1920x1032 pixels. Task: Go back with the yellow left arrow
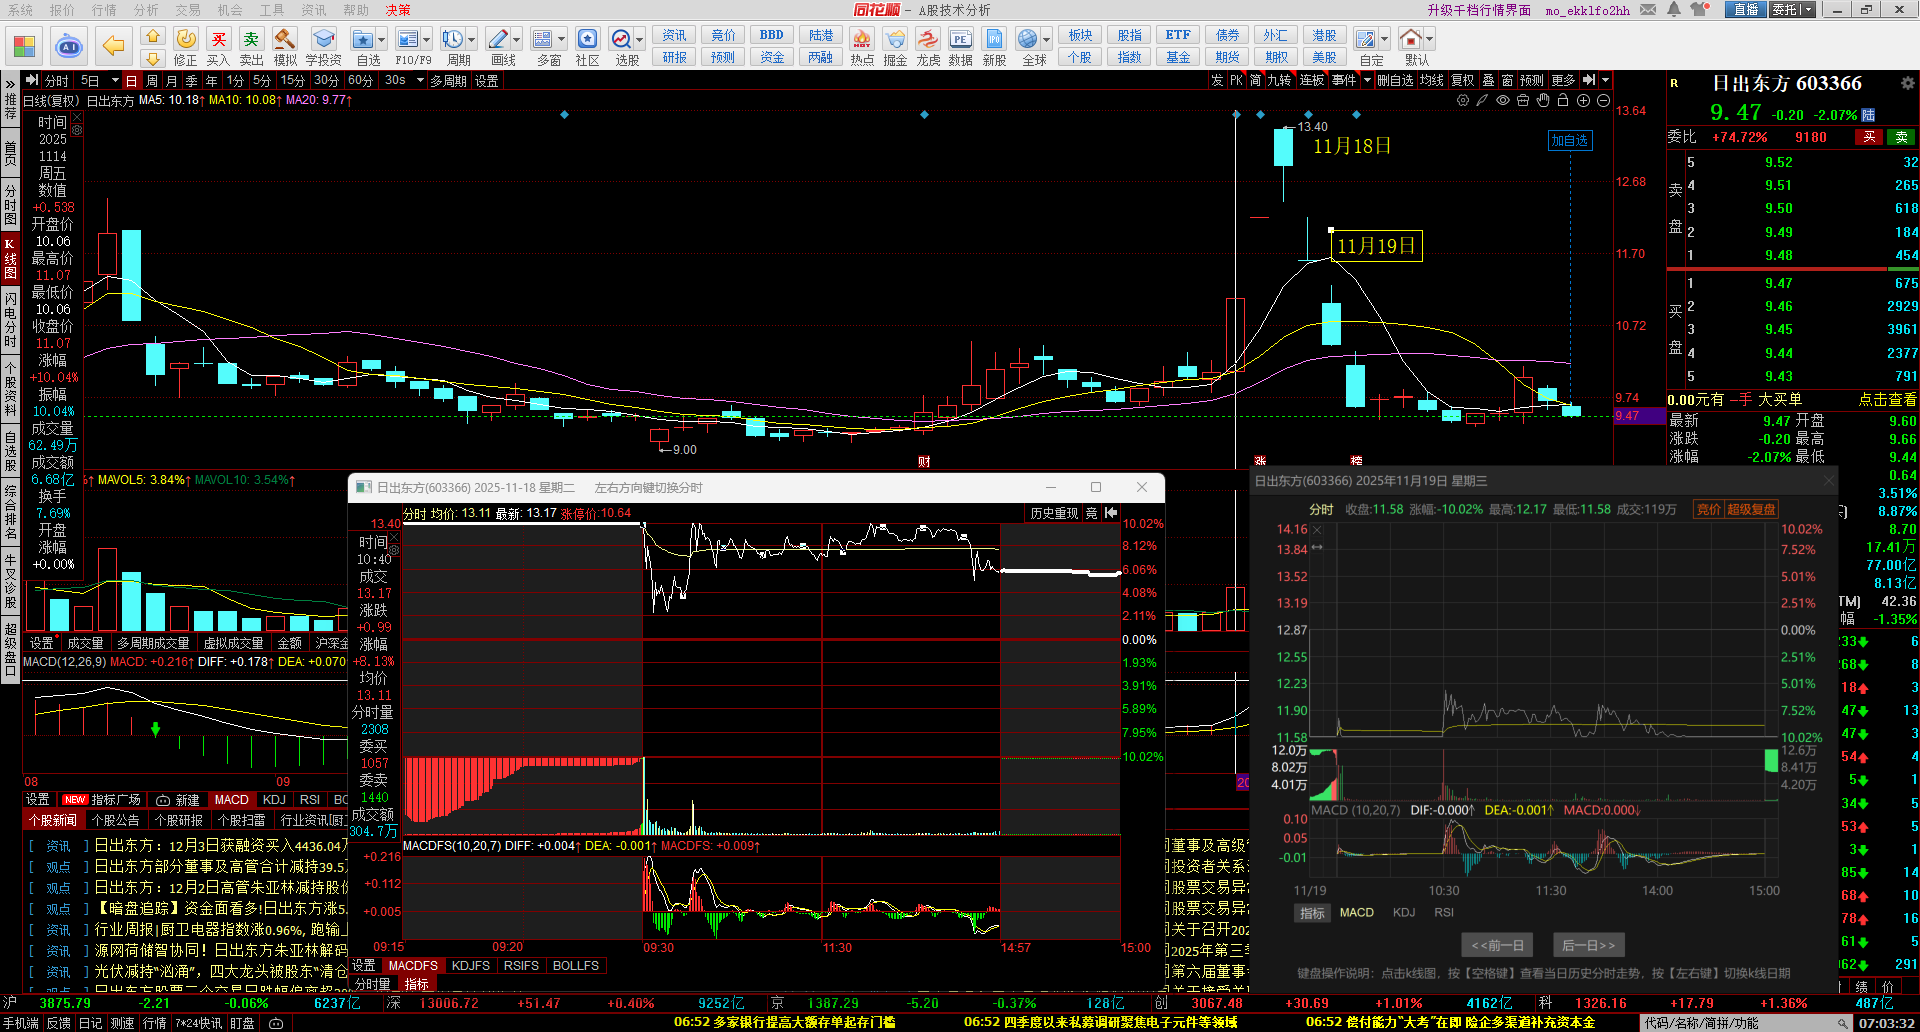tap(114, 46)
